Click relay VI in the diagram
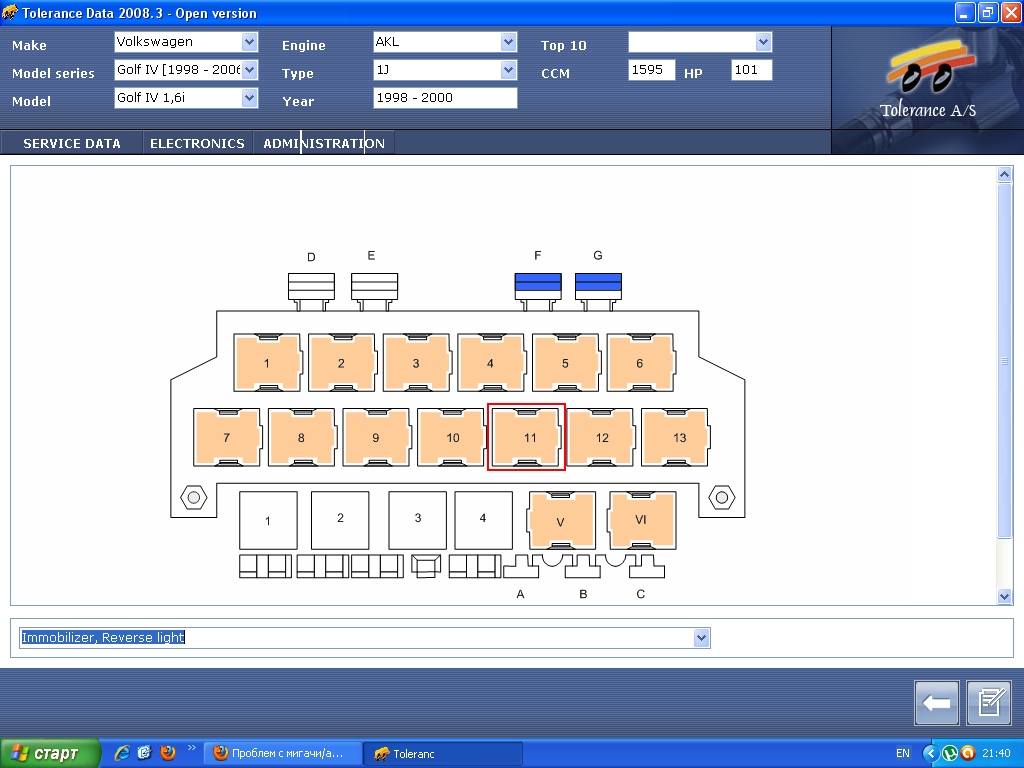 pos(641,521)
